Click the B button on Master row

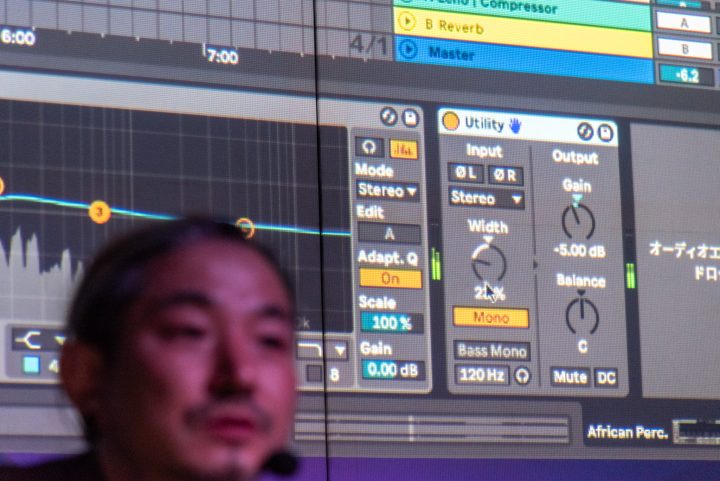tap(685, 49)
